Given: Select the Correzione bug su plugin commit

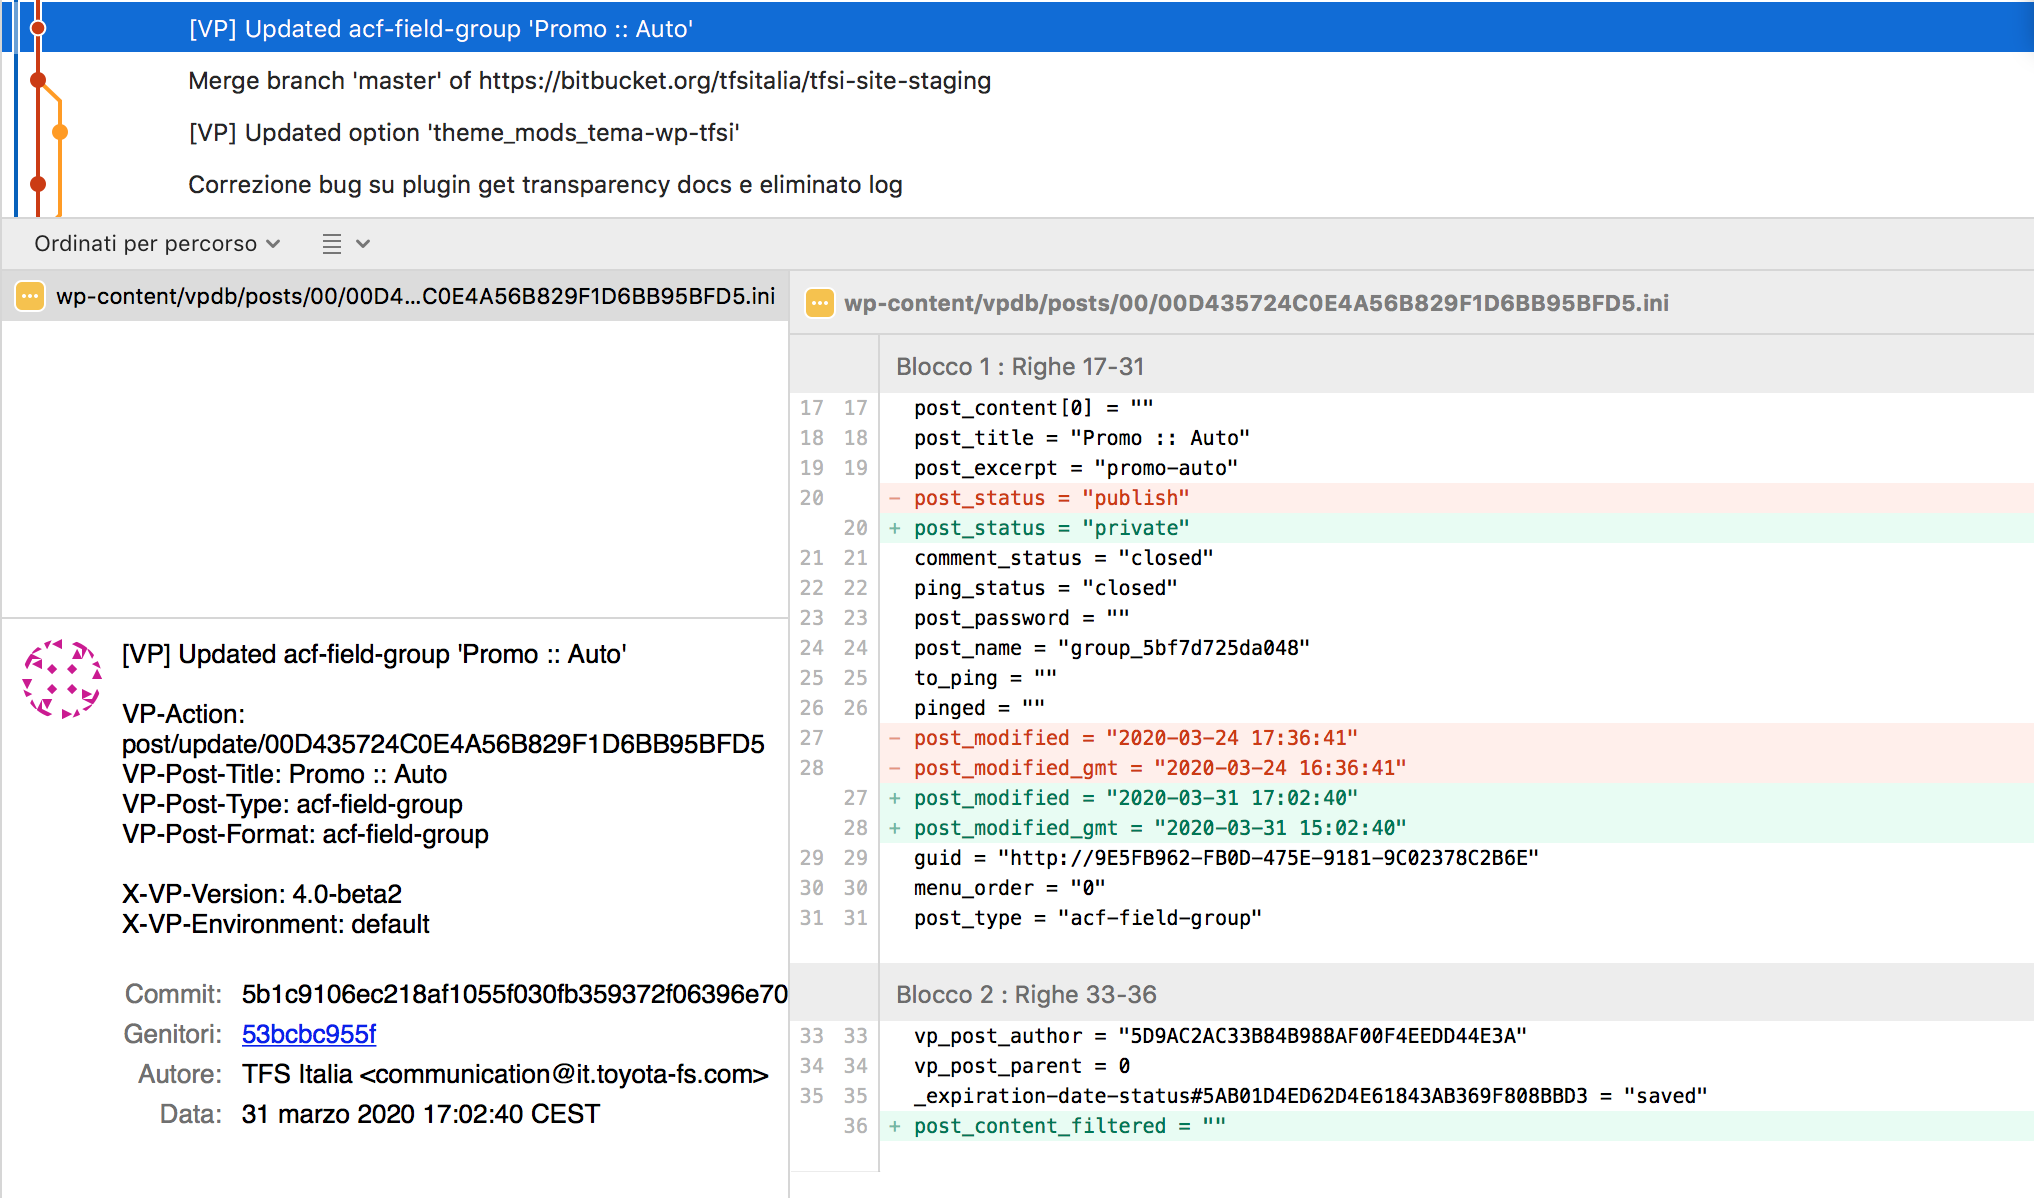Looking at the screenshot, I should (x=545, y=185).
